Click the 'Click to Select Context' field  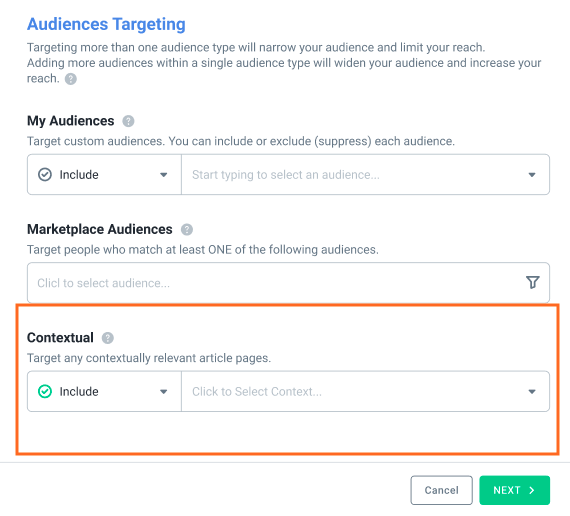click(365, 392)
